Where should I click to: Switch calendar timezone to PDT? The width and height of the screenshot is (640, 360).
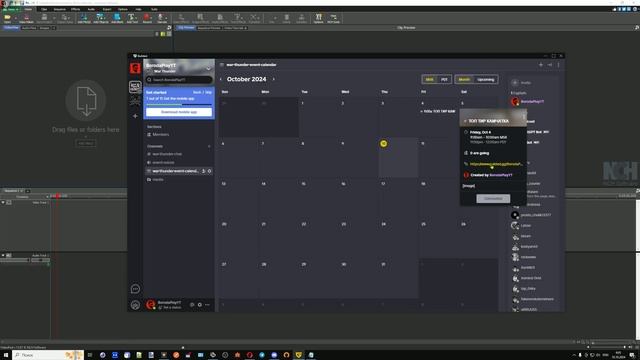click(444, 80)
